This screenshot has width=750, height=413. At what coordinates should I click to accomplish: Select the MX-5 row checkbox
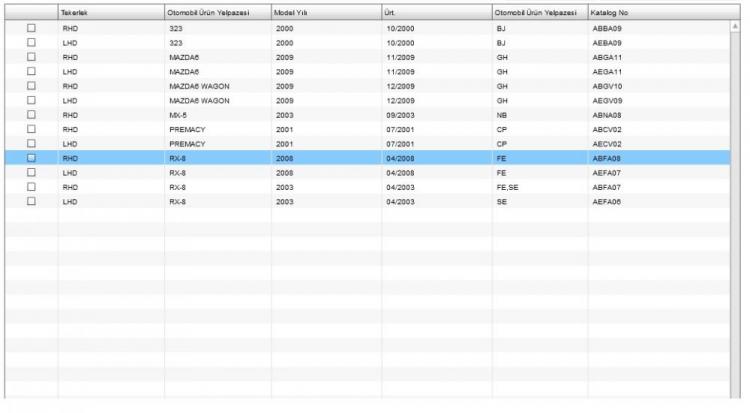pos(31,115)
